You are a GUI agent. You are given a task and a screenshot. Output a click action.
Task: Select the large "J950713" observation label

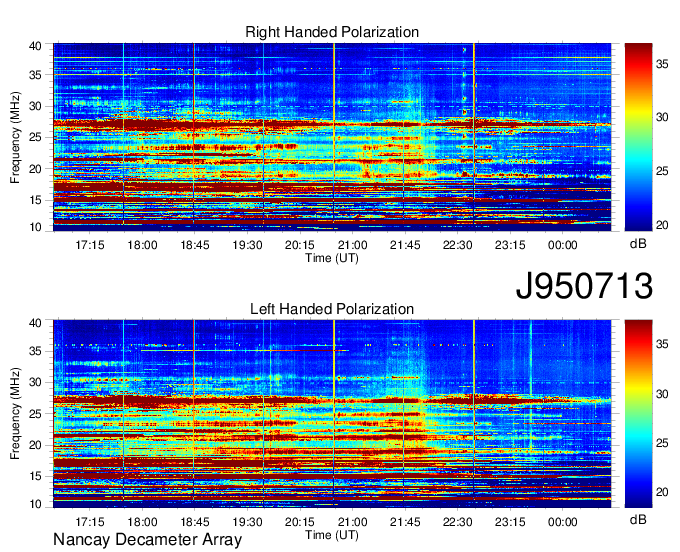pyautogui.click(x=584, y=286)
